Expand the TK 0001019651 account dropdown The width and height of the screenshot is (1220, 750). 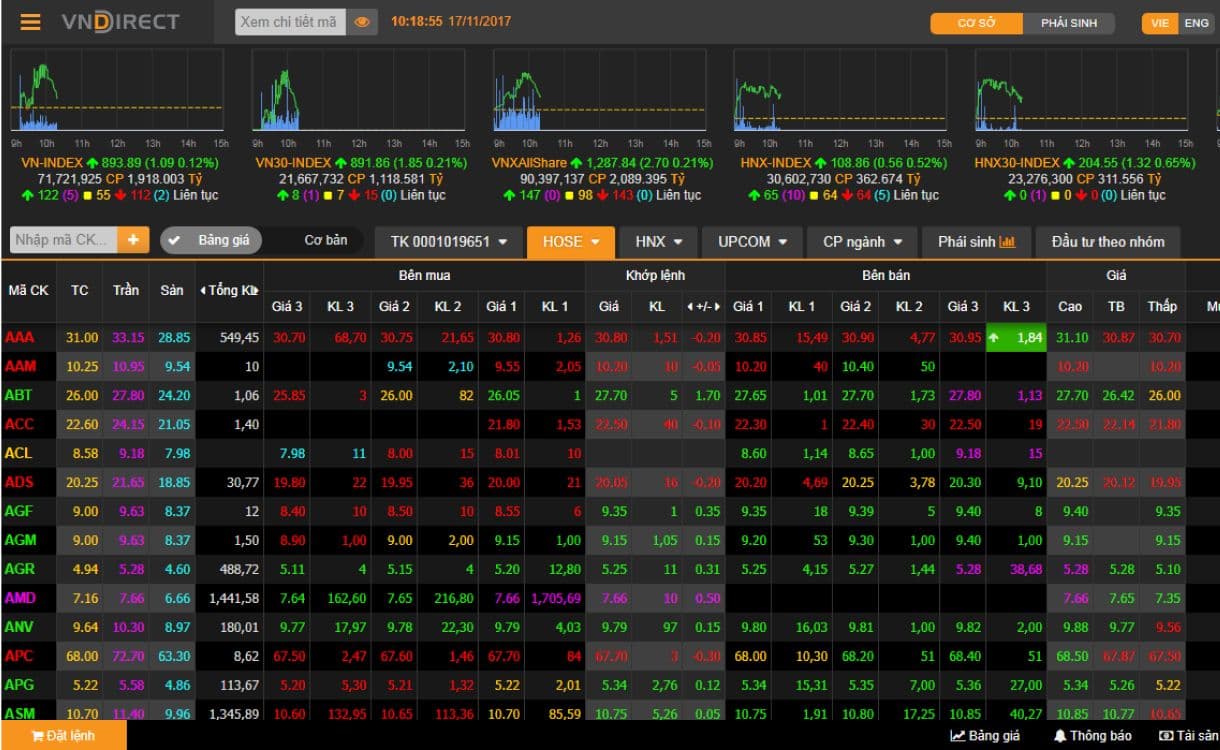pyautogui.click(x=448, y=242)
